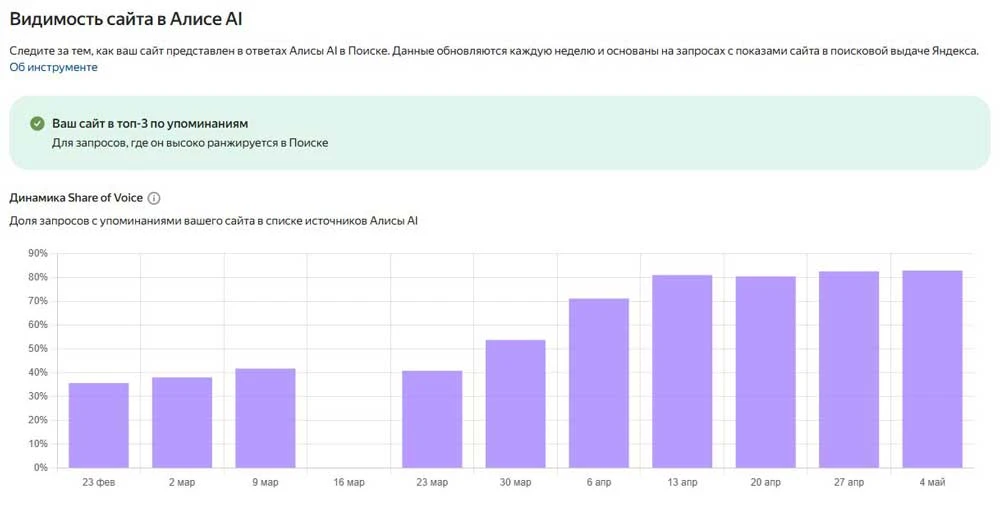Select the 27 апр bar in the chart

[849, 370]
